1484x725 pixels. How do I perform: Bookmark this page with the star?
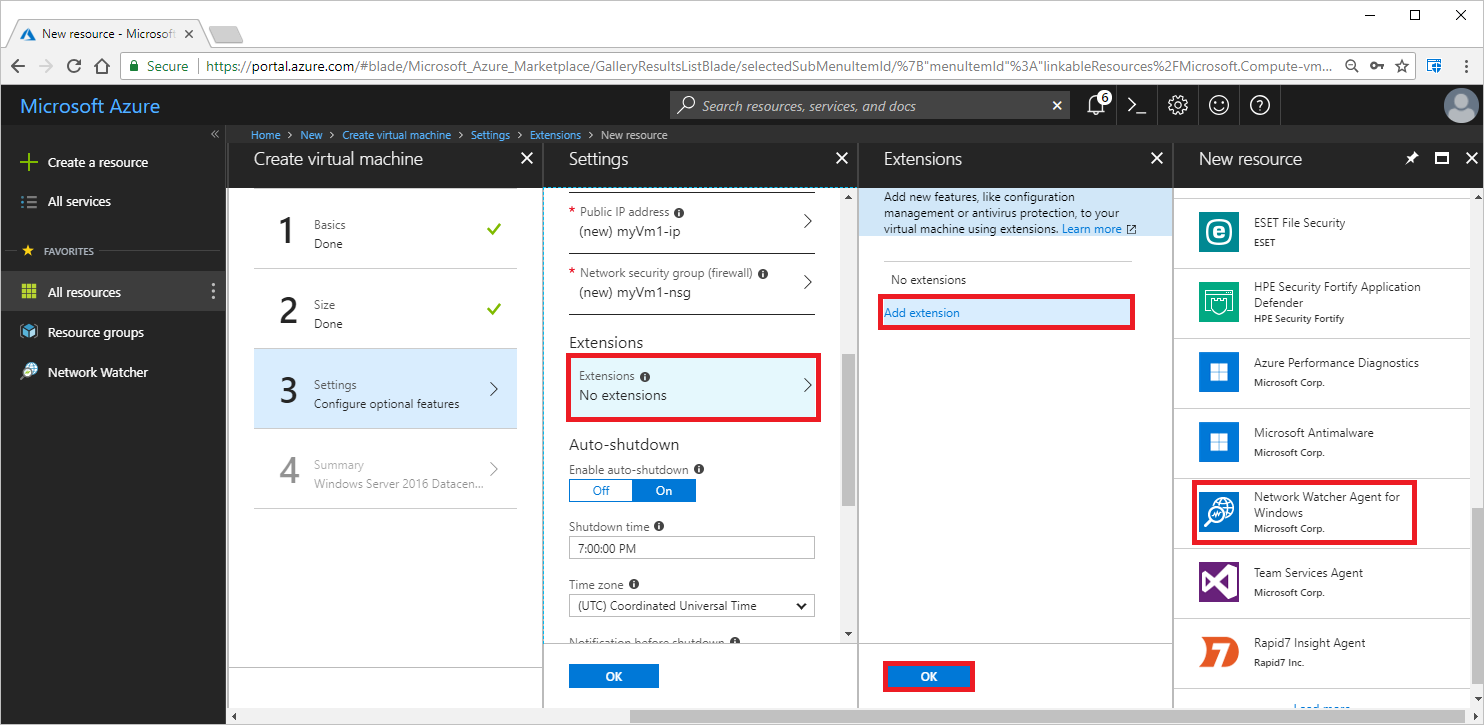[1402, 66]
